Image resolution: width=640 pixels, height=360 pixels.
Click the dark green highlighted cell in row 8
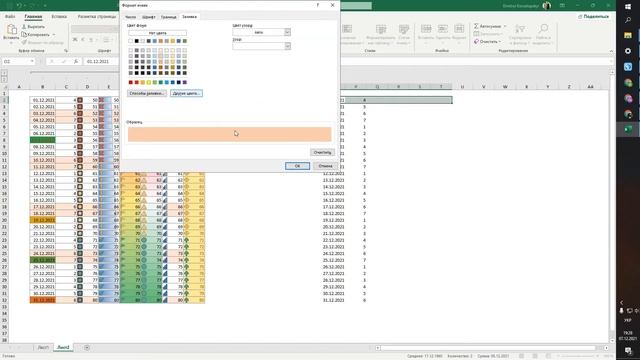coord(42,140)
